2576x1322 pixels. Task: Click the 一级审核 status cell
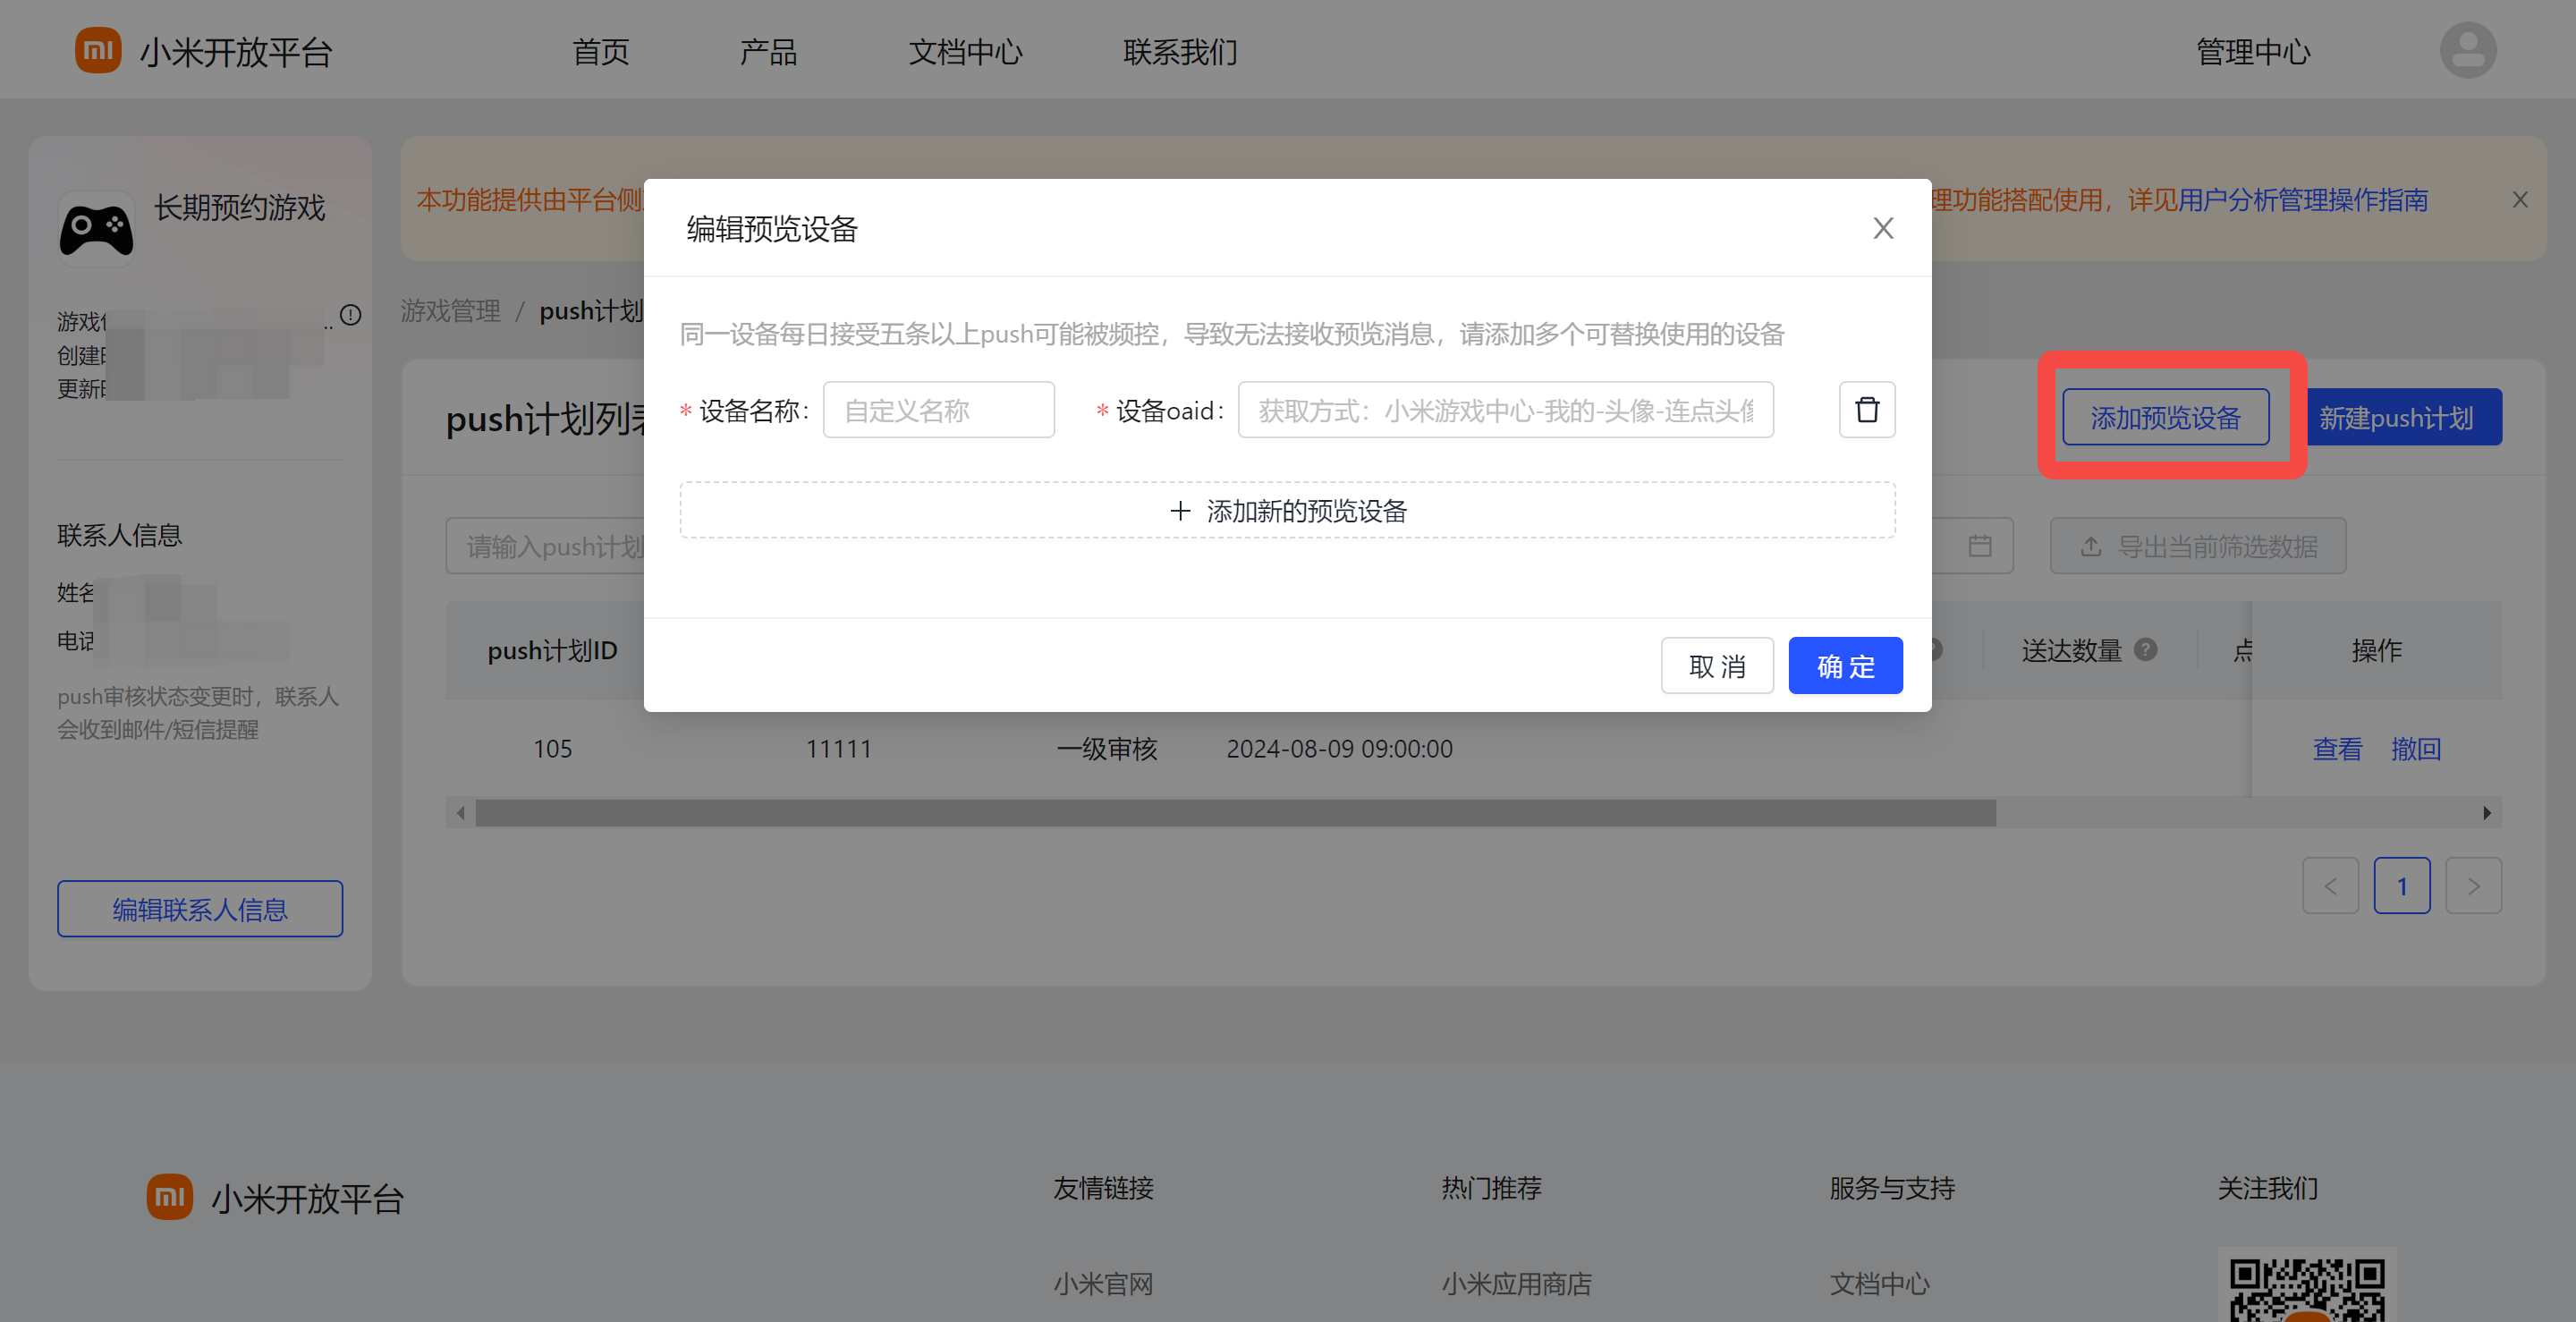1106,749
